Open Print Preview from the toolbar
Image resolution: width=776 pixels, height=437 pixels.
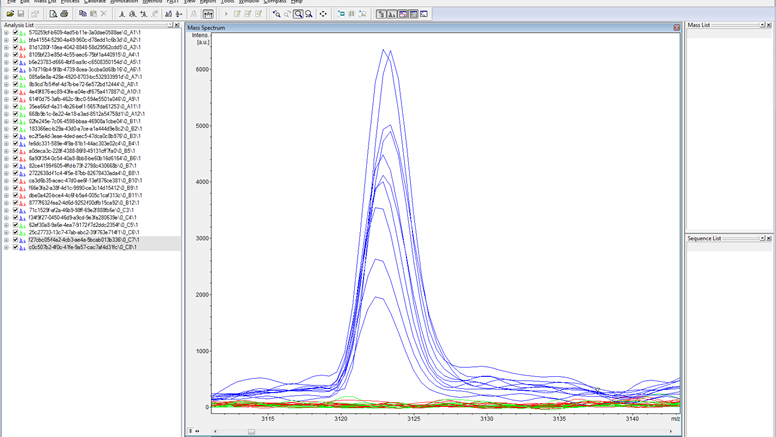click(53, 14)
